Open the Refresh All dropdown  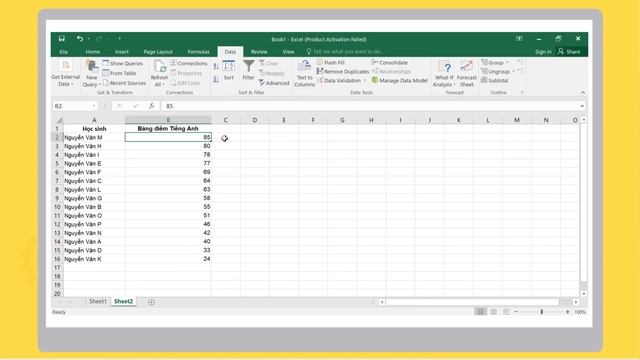159,73
